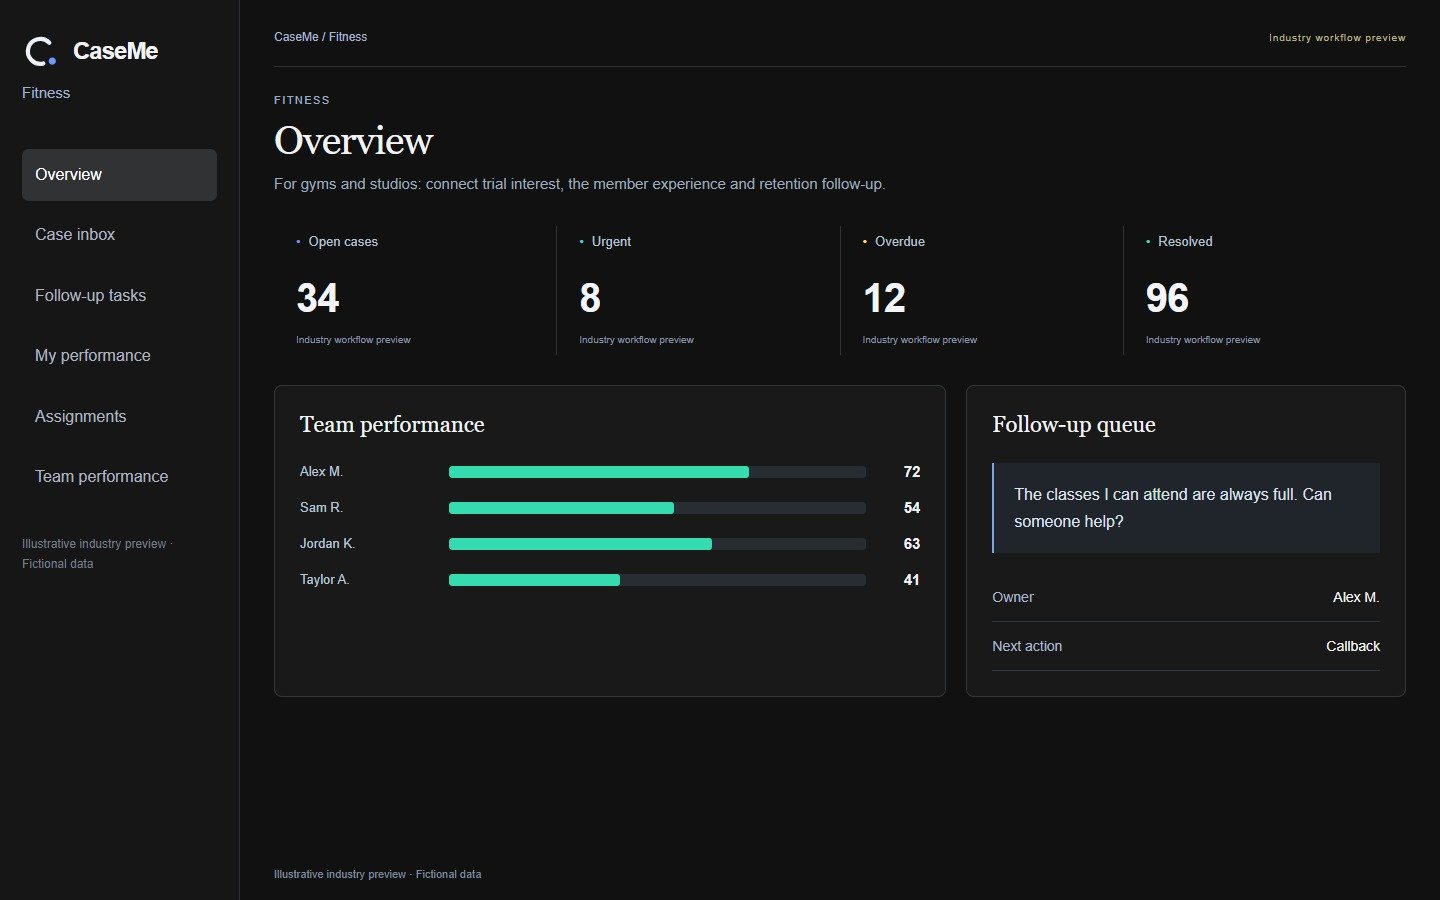This screenshot has height=900, width=1440.
Task: Click the Resolved count 96
Action: click(x=1167, y=298)
